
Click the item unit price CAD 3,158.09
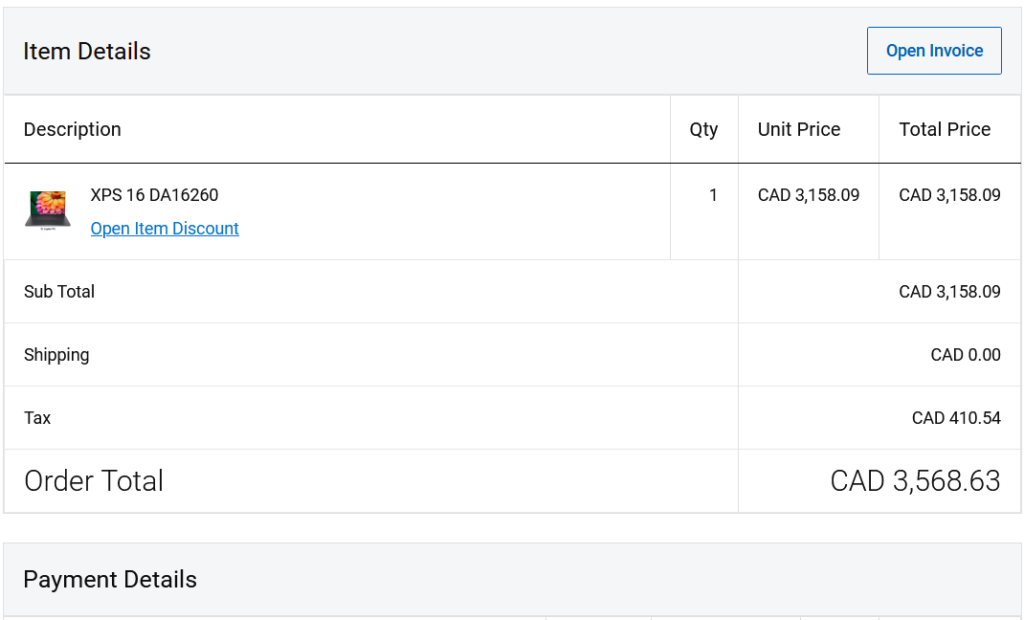pos(808,195)
